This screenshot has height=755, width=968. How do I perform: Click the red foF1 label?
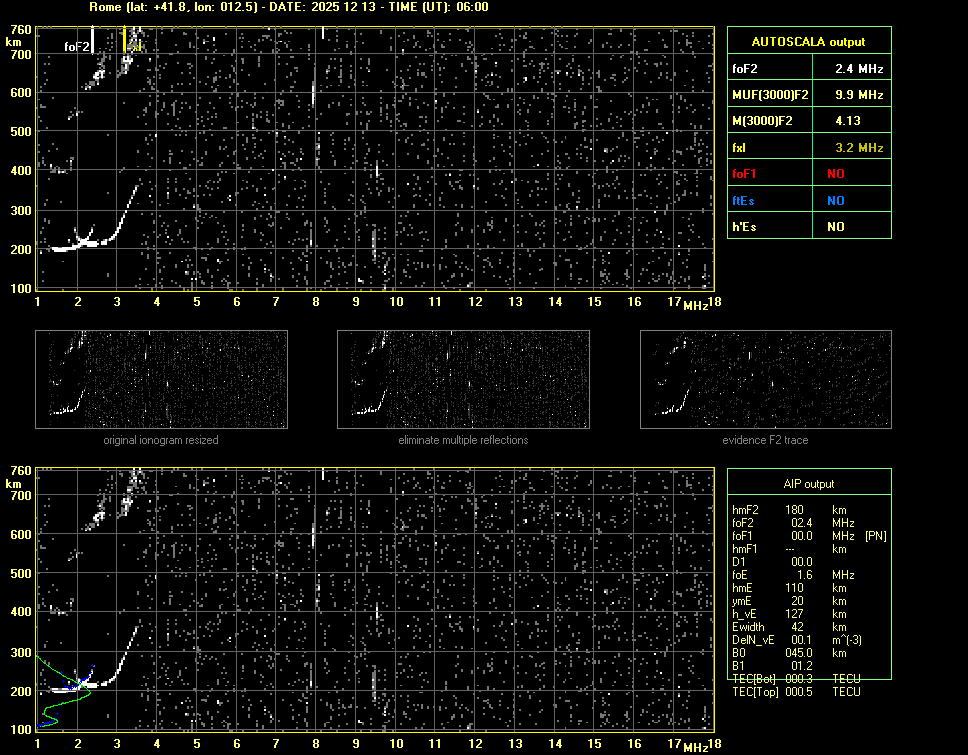(x=746, y=174)
